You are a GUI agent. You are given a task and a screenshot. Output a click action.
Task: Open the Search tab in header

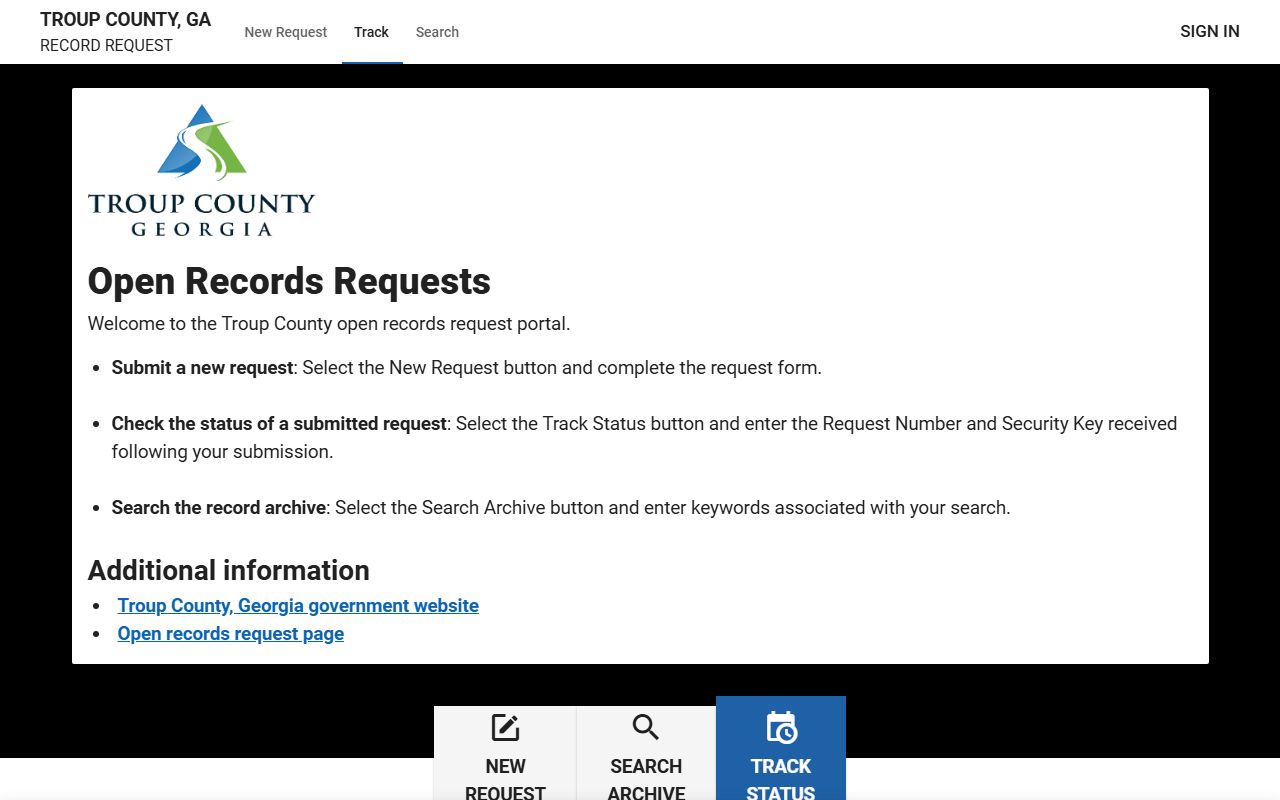click(x=437, y=32)
